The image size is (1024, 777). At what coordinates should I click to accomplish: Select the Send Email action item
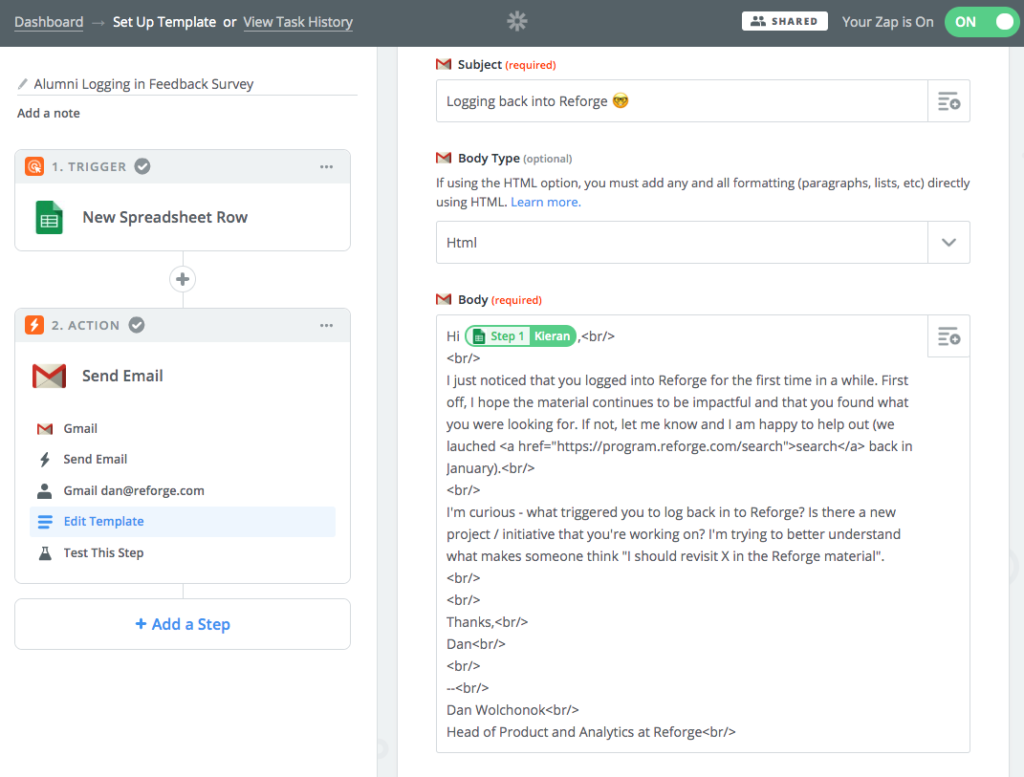[183, 459]
